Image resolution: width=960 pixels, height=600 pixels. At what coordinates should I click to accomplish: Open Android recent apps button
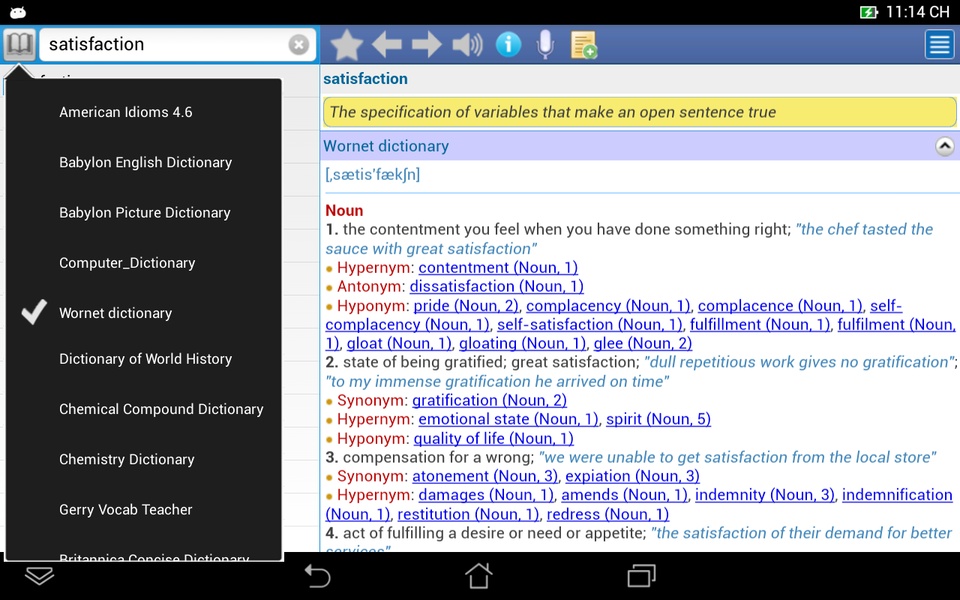(641, 576)
